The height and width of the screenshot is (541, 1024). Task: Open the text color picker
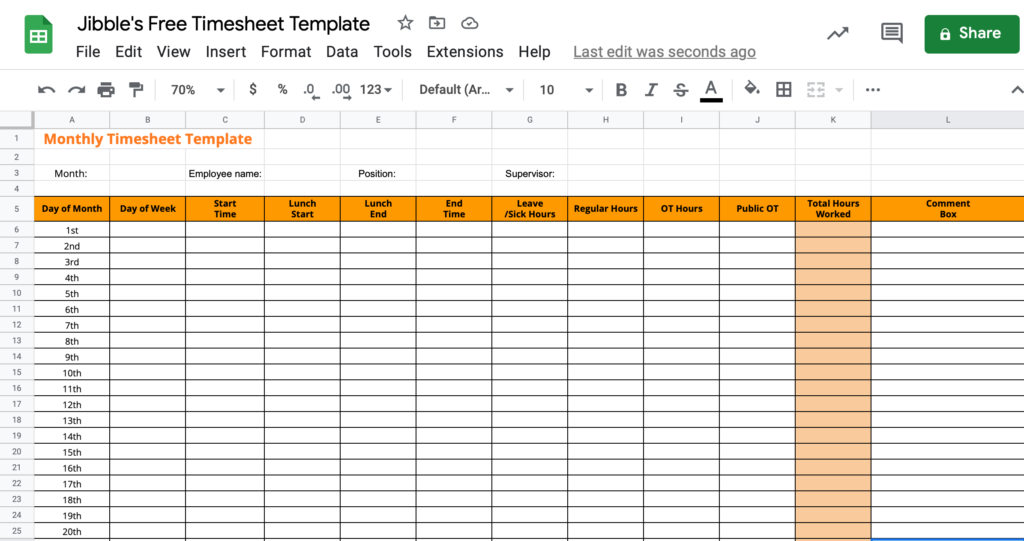(x=711, y=90)
